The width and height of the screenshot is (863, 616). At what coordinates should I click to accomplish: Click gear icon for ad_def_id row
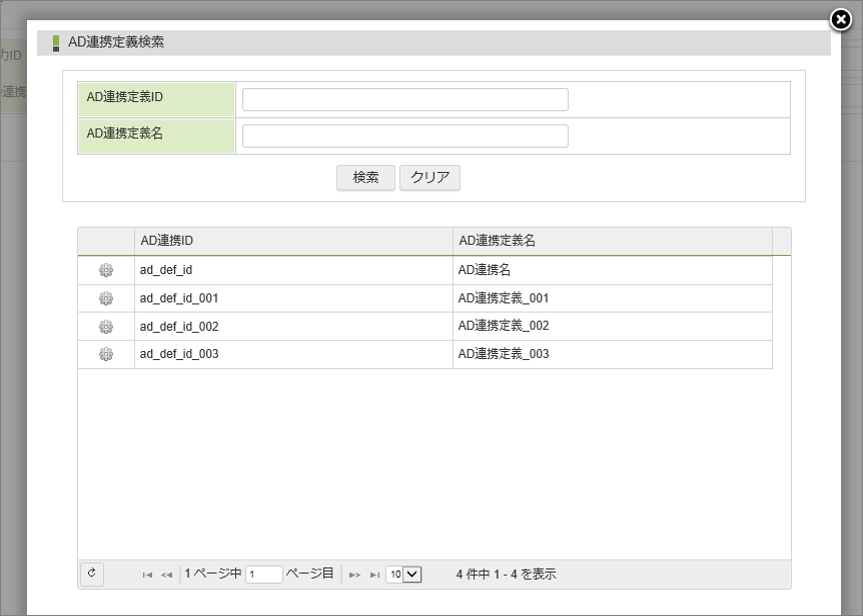(106, 270)
